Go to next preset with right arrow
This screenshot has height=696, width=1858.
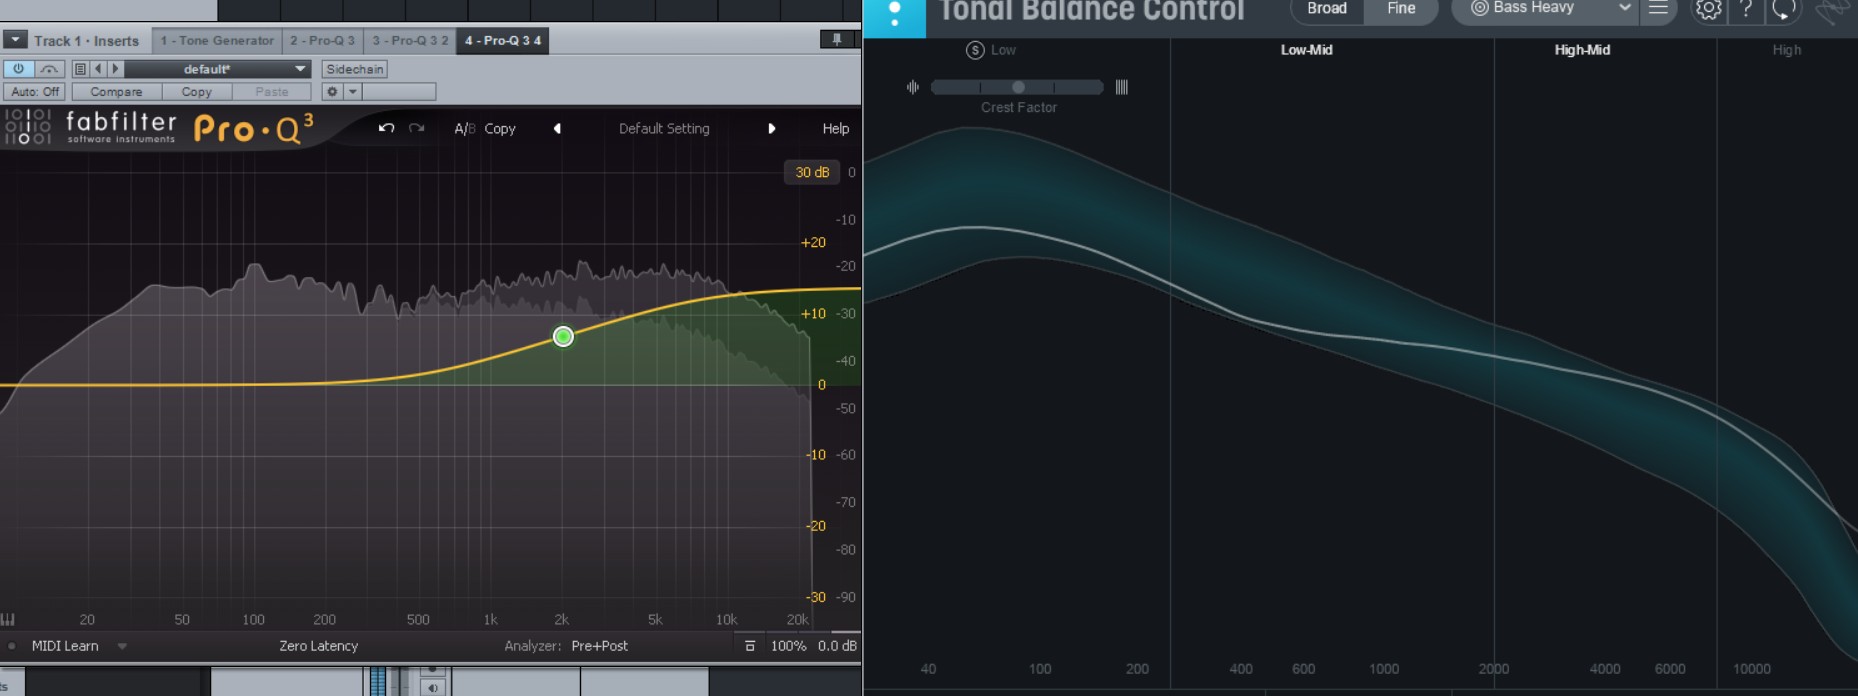(x=115, y=69)
